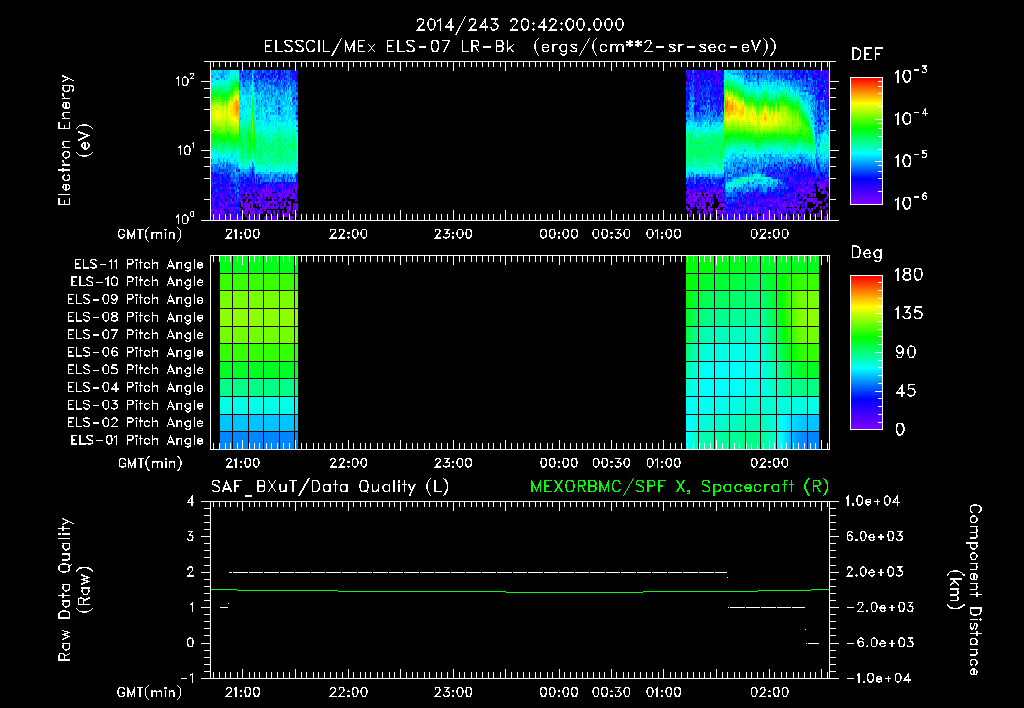Click the ELS-01 Pitch Angle row label
This screenshot has height=708, width=1024.
(x=137, y=440)
